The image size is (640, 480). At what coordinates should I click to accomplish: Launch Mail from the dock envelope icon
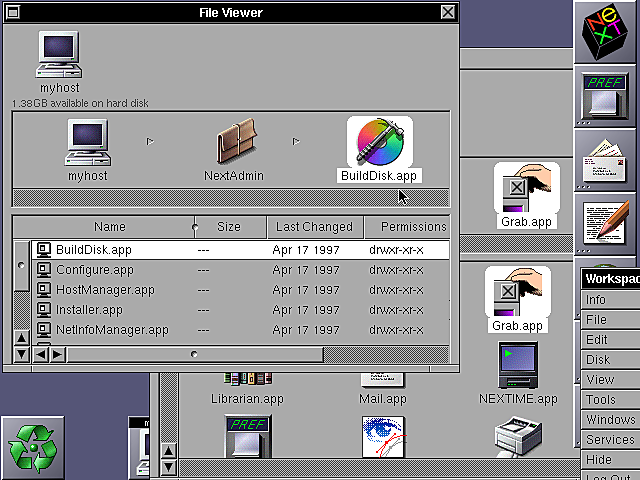605,161
